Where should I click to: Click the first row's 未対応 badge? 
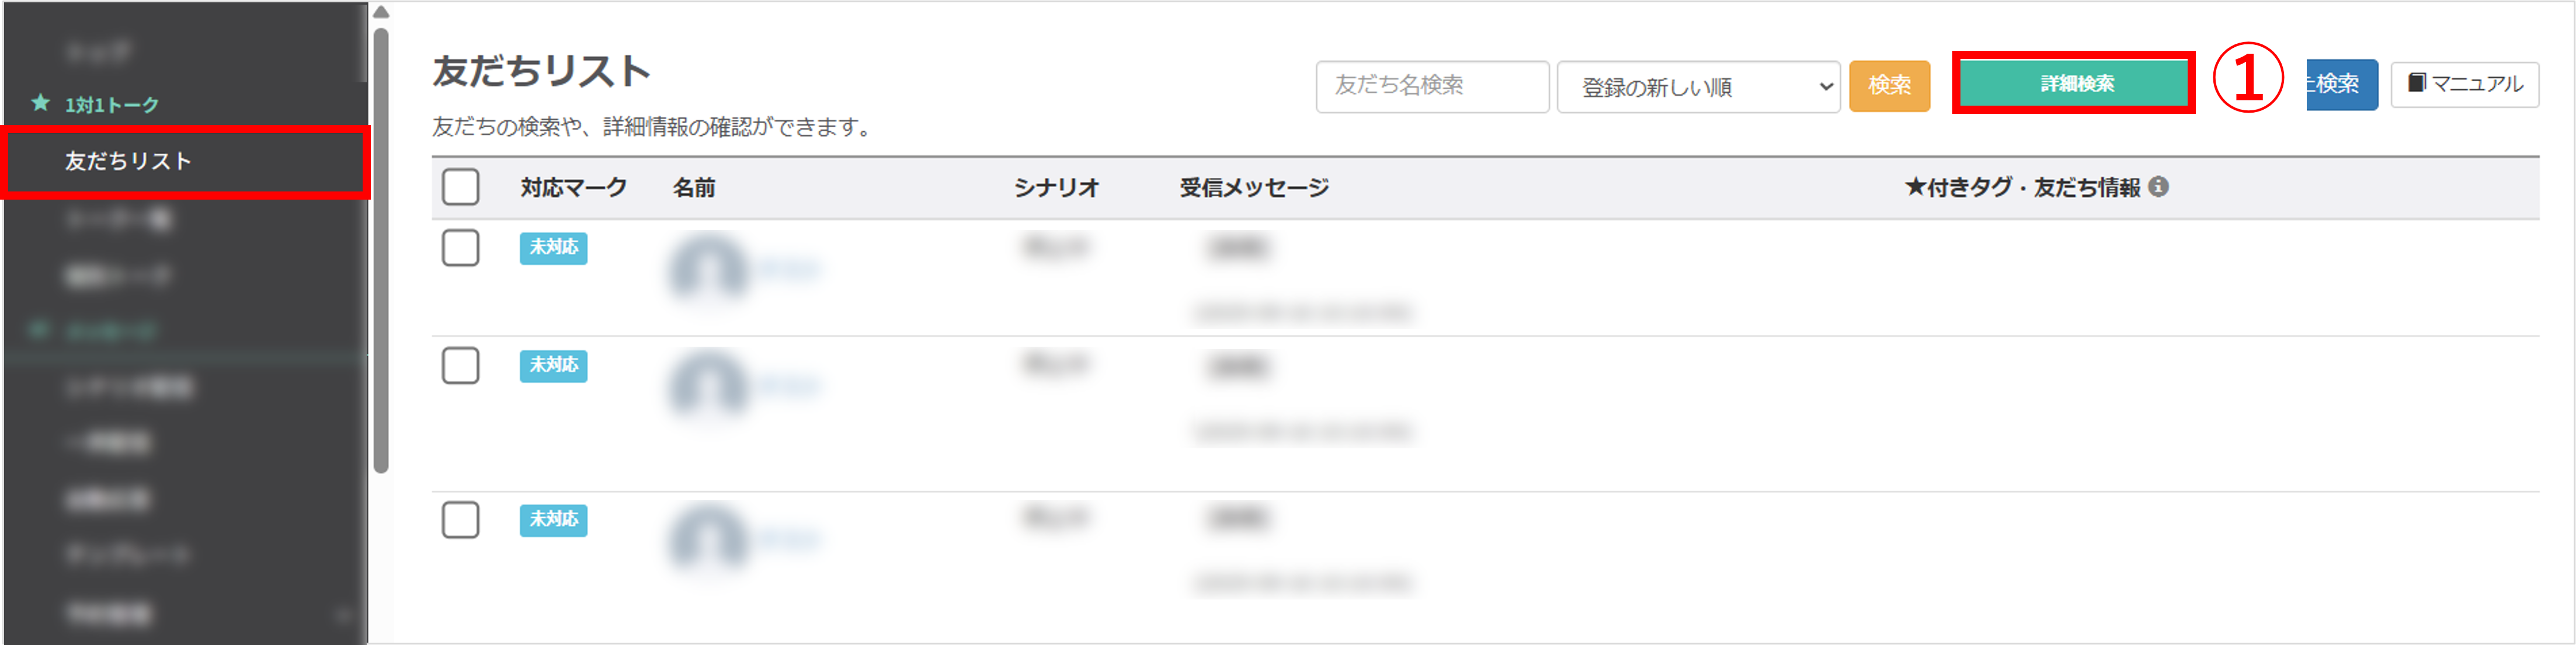pyautogui.click(x=553, y=248)
